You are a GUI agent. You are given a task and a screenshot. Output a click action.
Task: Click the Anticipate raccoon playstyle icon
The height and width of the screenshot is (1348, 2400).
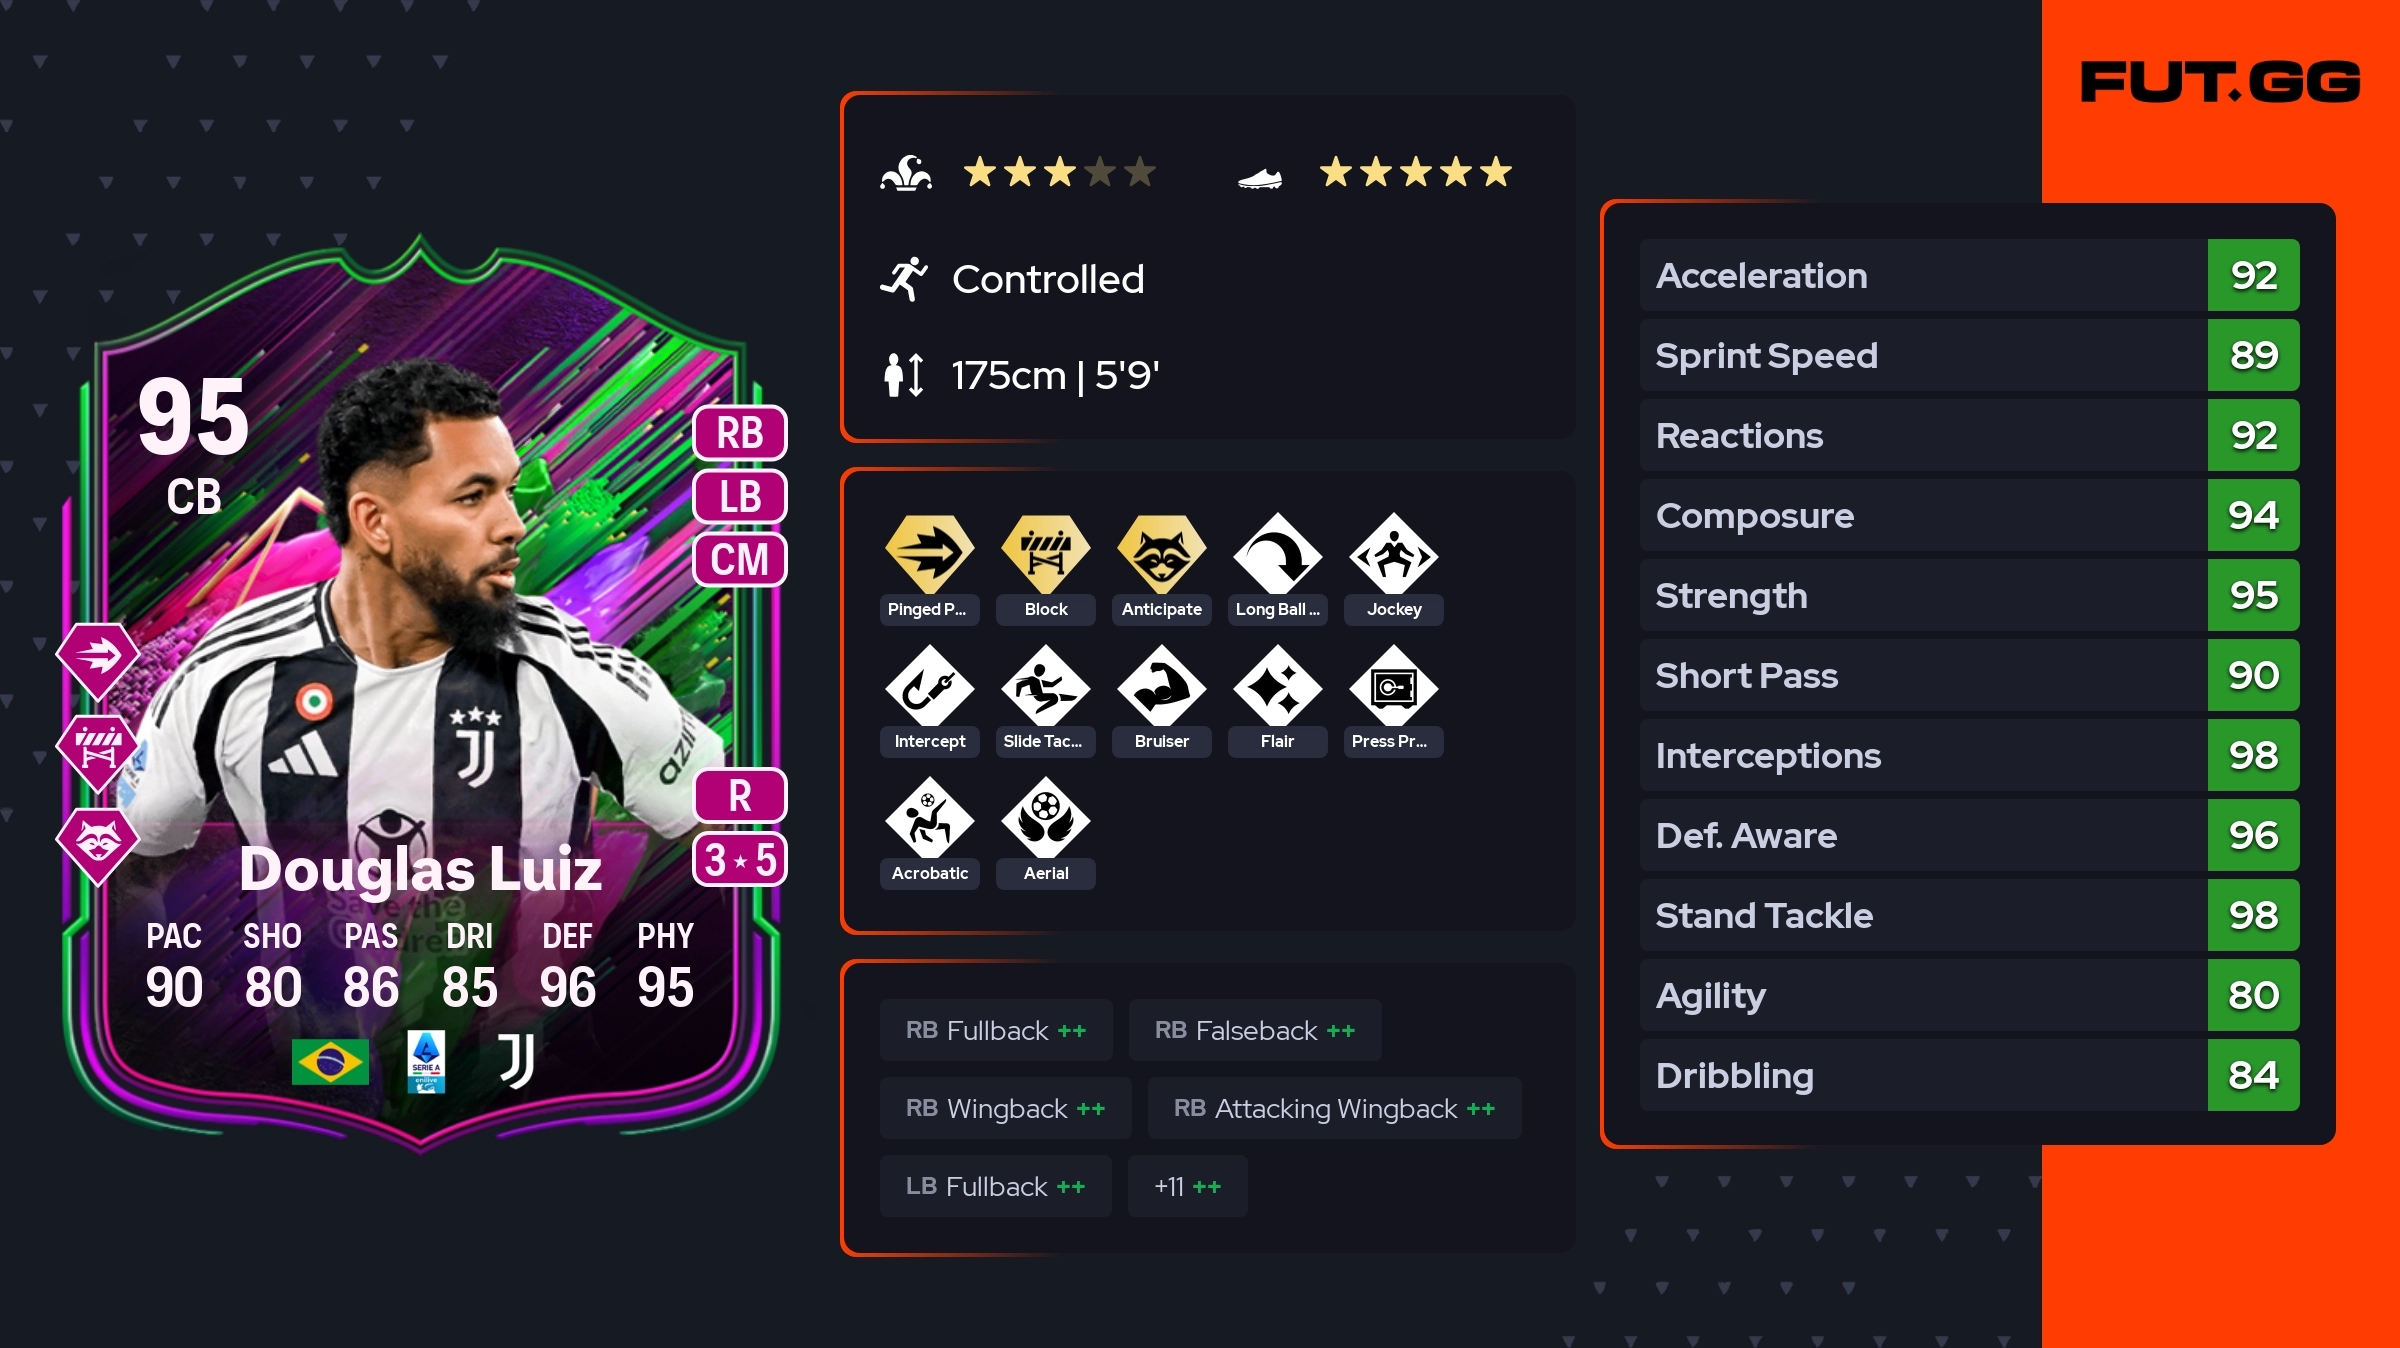pyautogui.click(x=1162, y=553)
